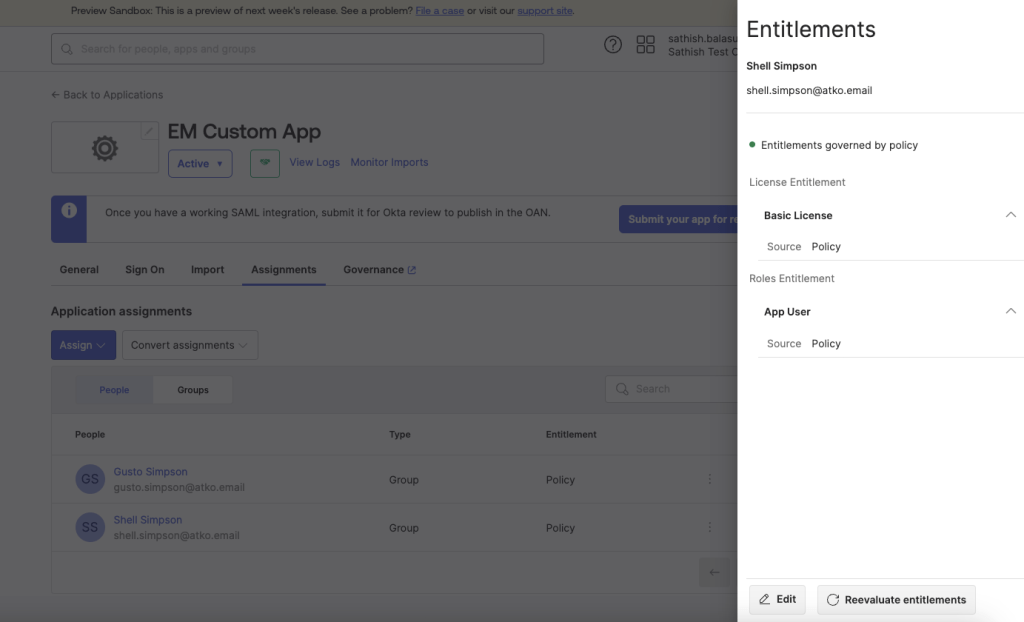
Task: Select the Assignments tab
Action: pyautogui.click(x=283, y=269)
